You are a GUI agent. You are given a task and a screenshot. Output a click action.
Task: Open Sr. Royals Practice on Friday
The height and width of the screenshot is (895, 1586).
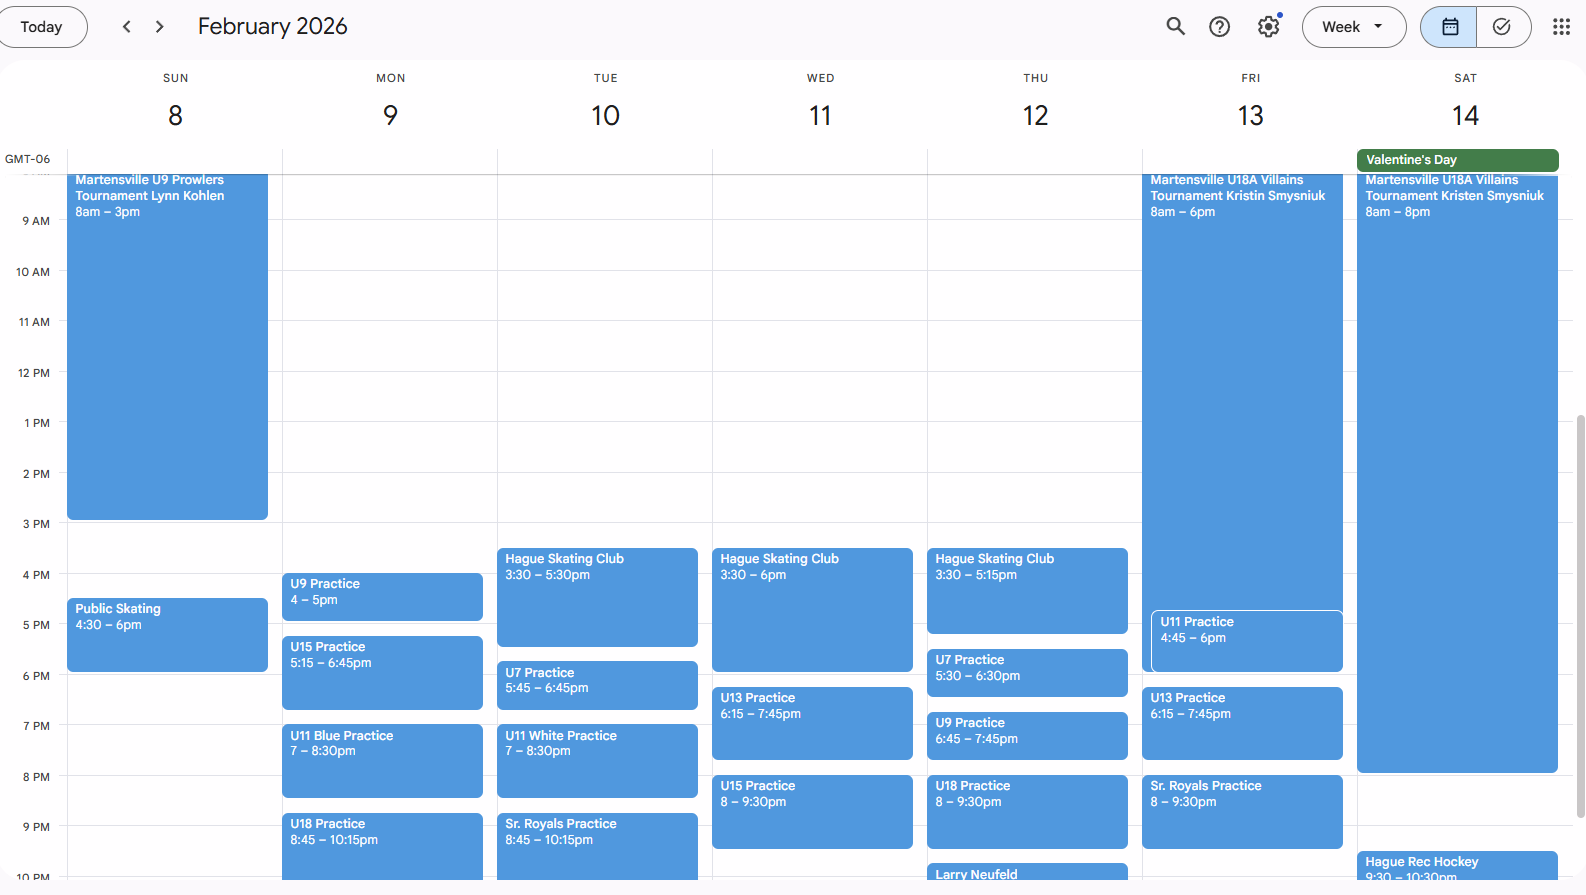[1242, 811]
